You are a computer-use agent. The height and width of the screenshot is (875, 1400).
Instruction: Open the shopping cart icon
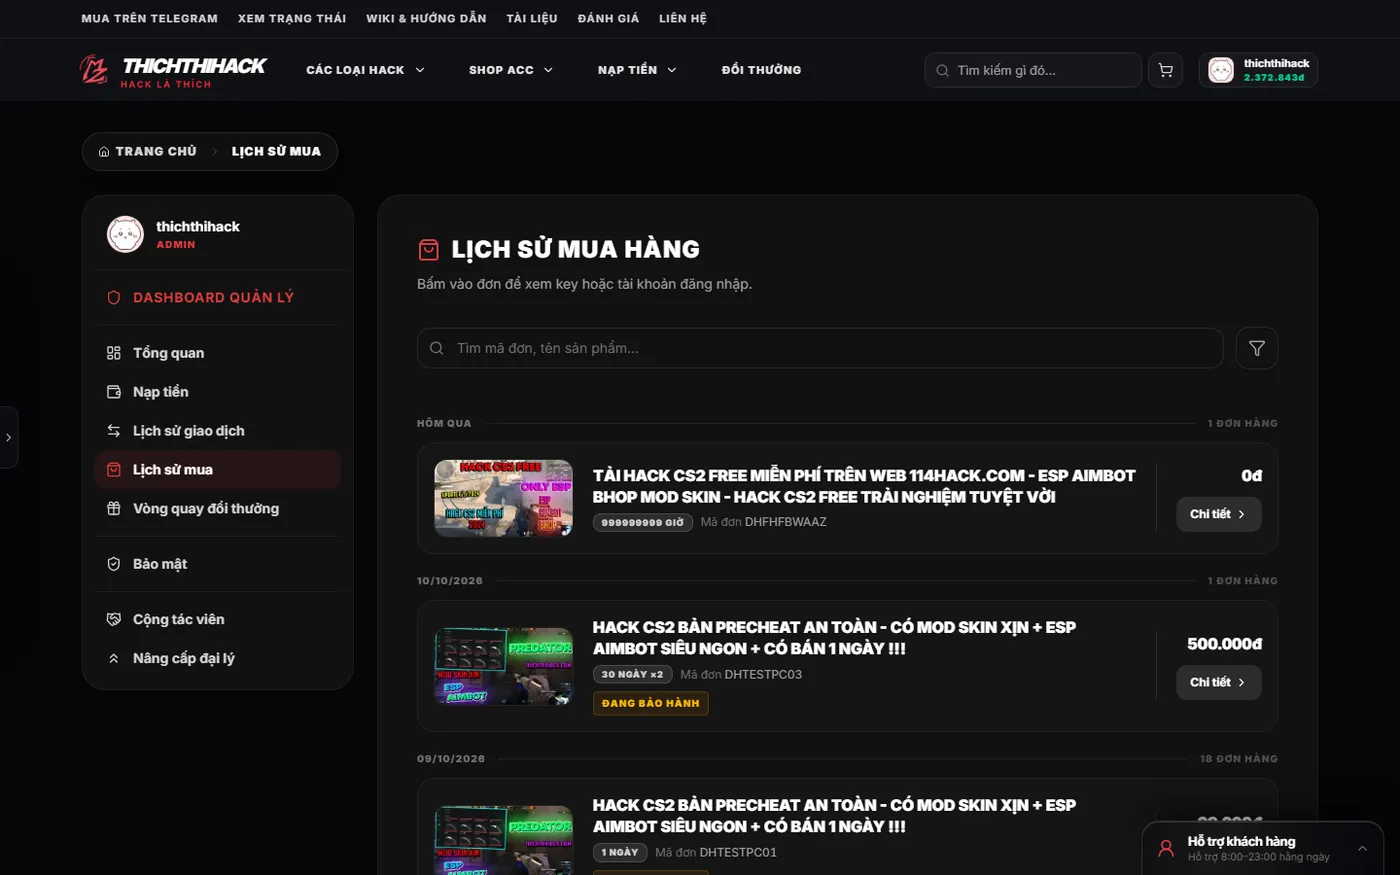click(1166, 70)
